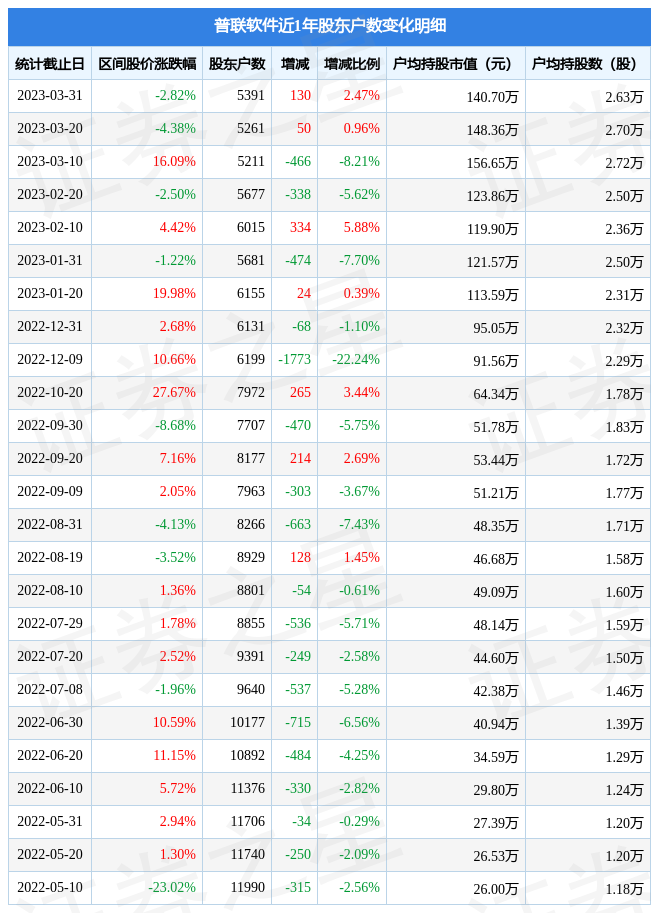The image size is (651, 913).
Task: Click the change ratio -8.21%
Action: tap(359, 161)
